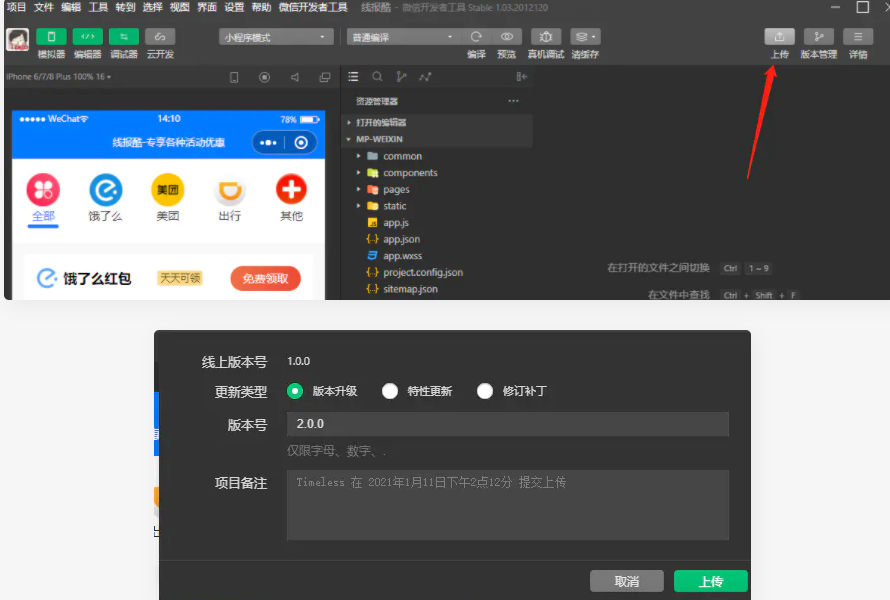
Task: Click the user avatar picture
Action: tap(18, 40)
